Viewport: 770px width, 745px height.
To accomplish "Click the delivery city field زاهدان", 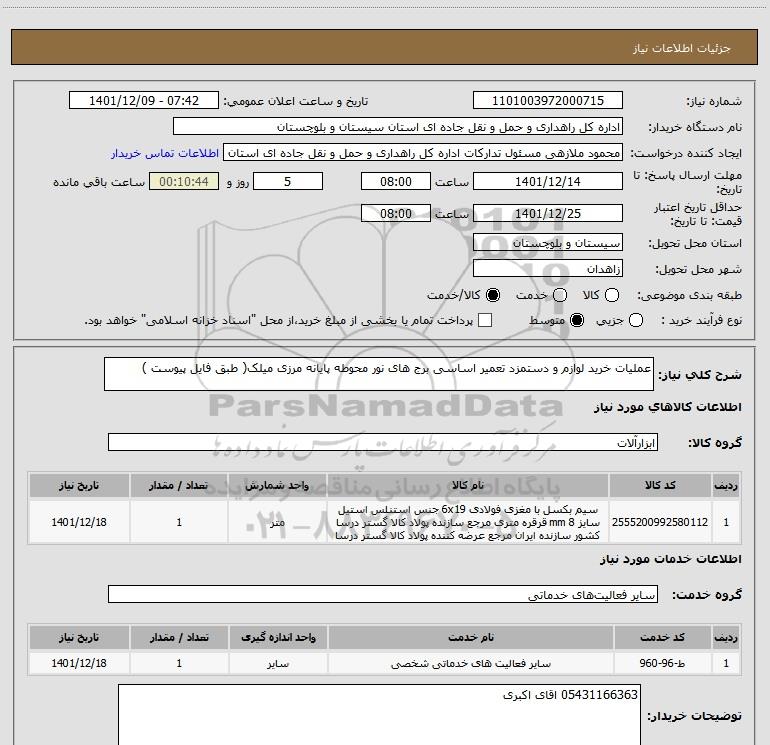I will pyautogui.click(x=548, y=269).
